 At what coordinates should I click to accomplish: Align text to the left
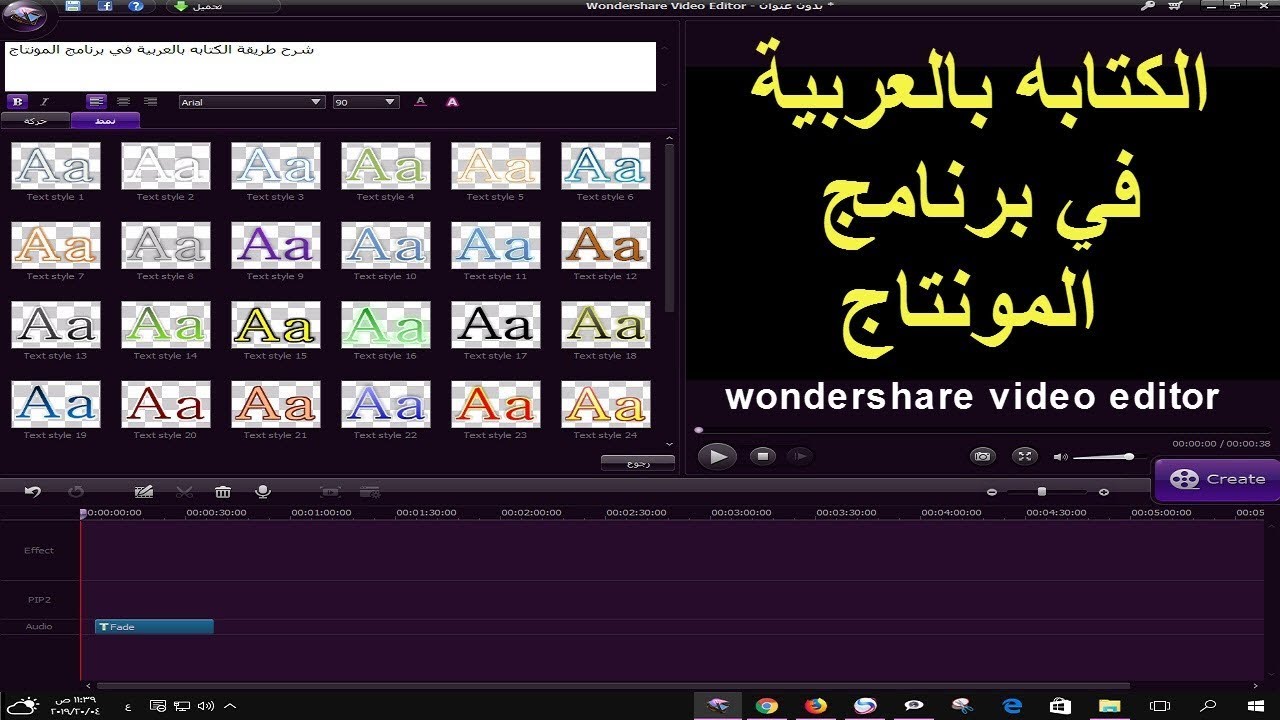point(96,102)
